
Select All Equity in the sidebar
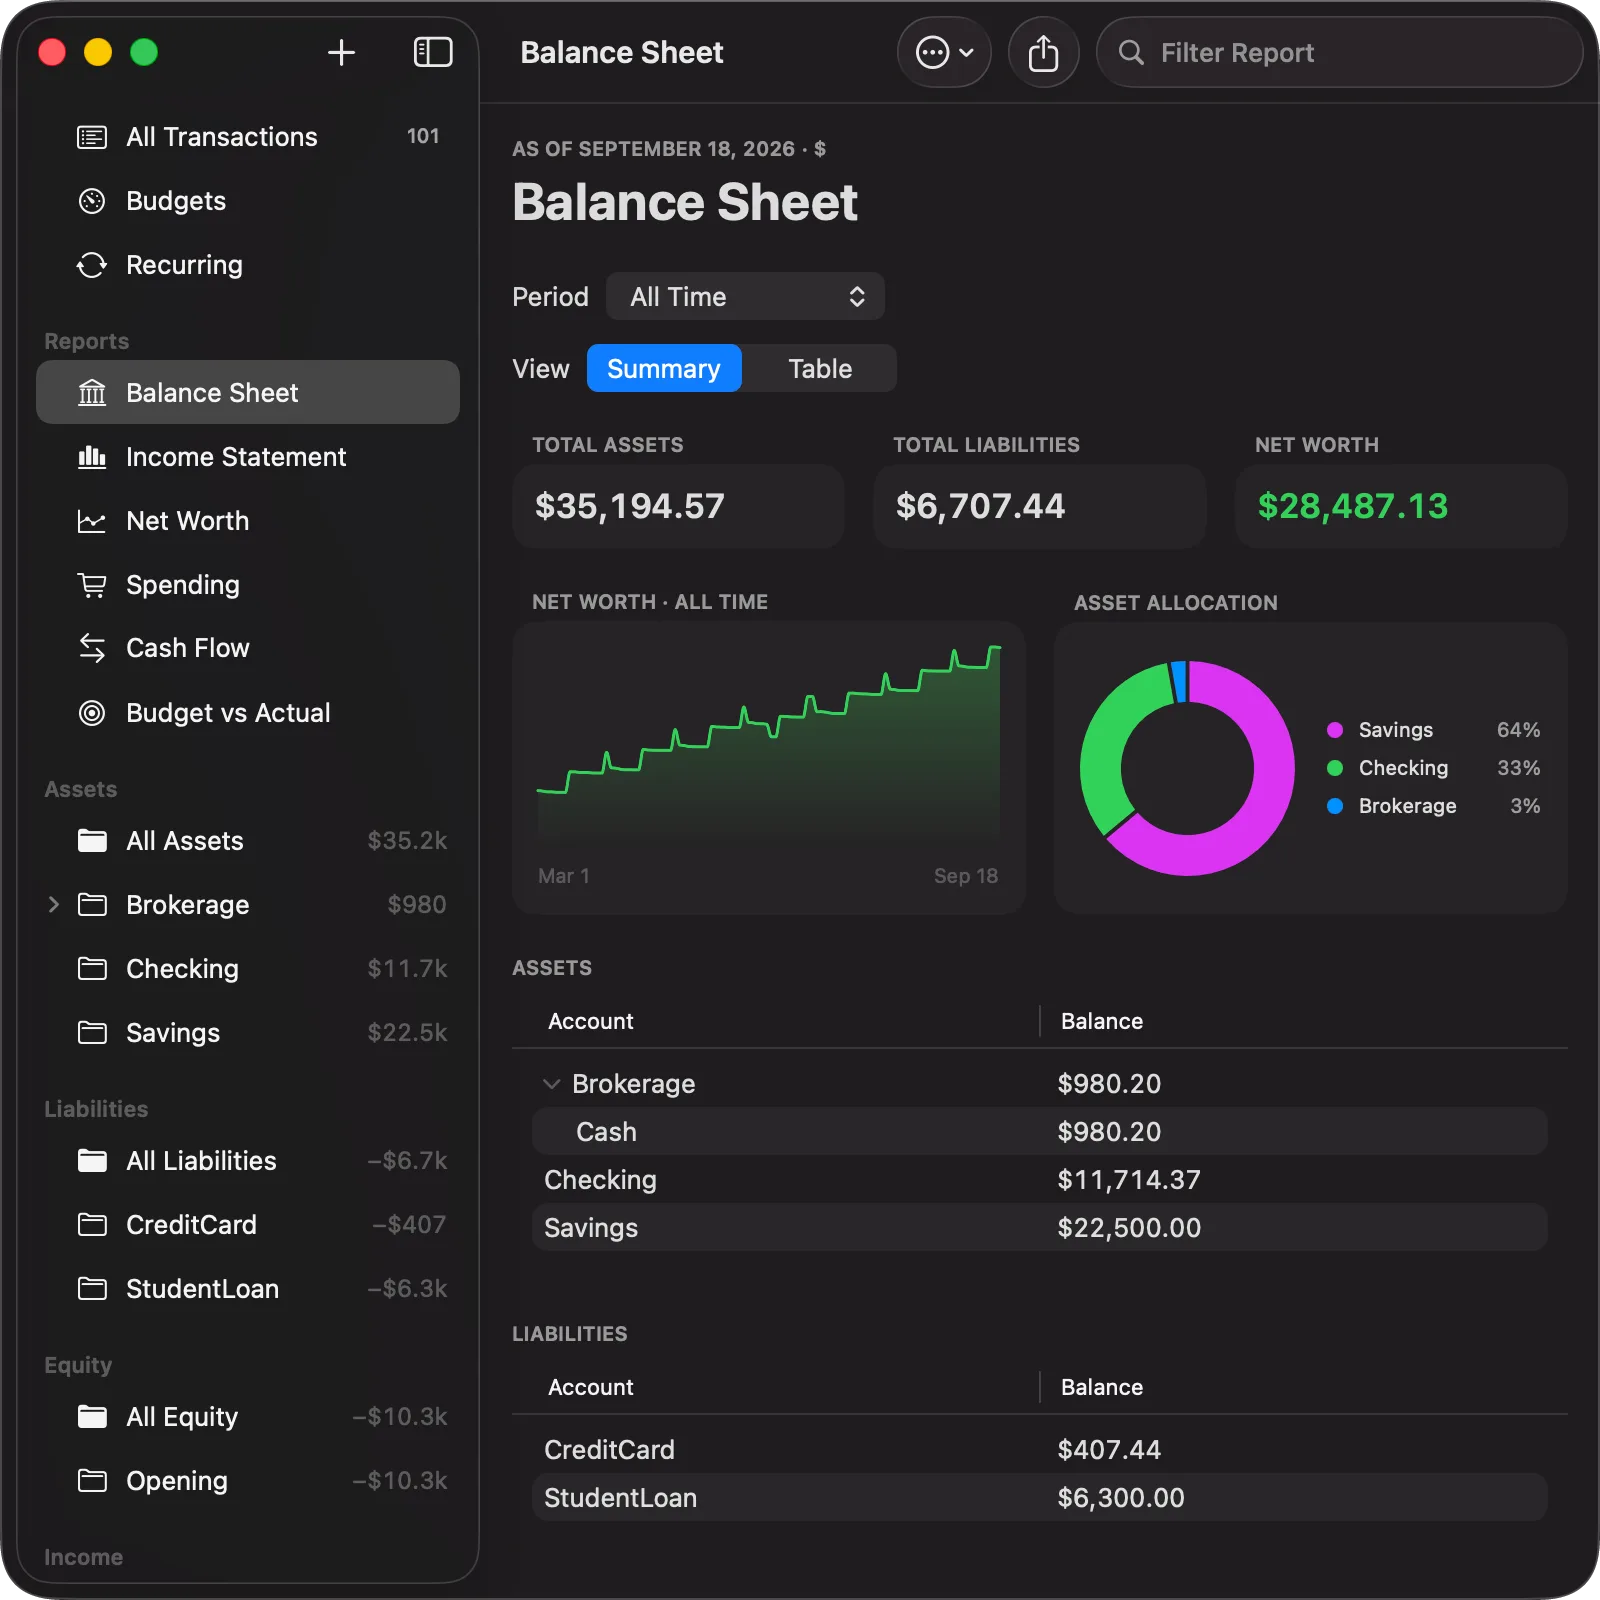click(248, 1417)
